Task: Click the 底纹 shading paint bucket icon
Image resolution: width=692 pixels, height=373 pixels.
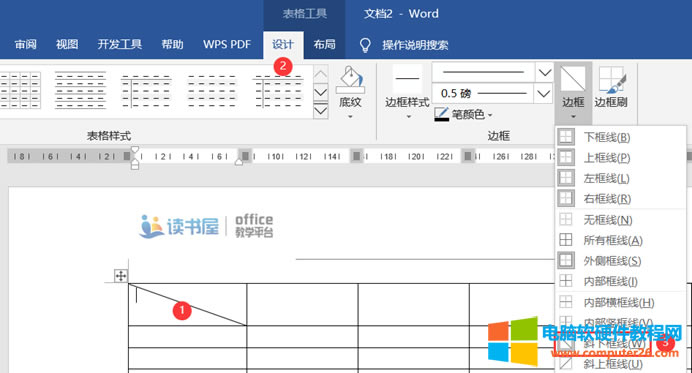Action: point(350,79)
